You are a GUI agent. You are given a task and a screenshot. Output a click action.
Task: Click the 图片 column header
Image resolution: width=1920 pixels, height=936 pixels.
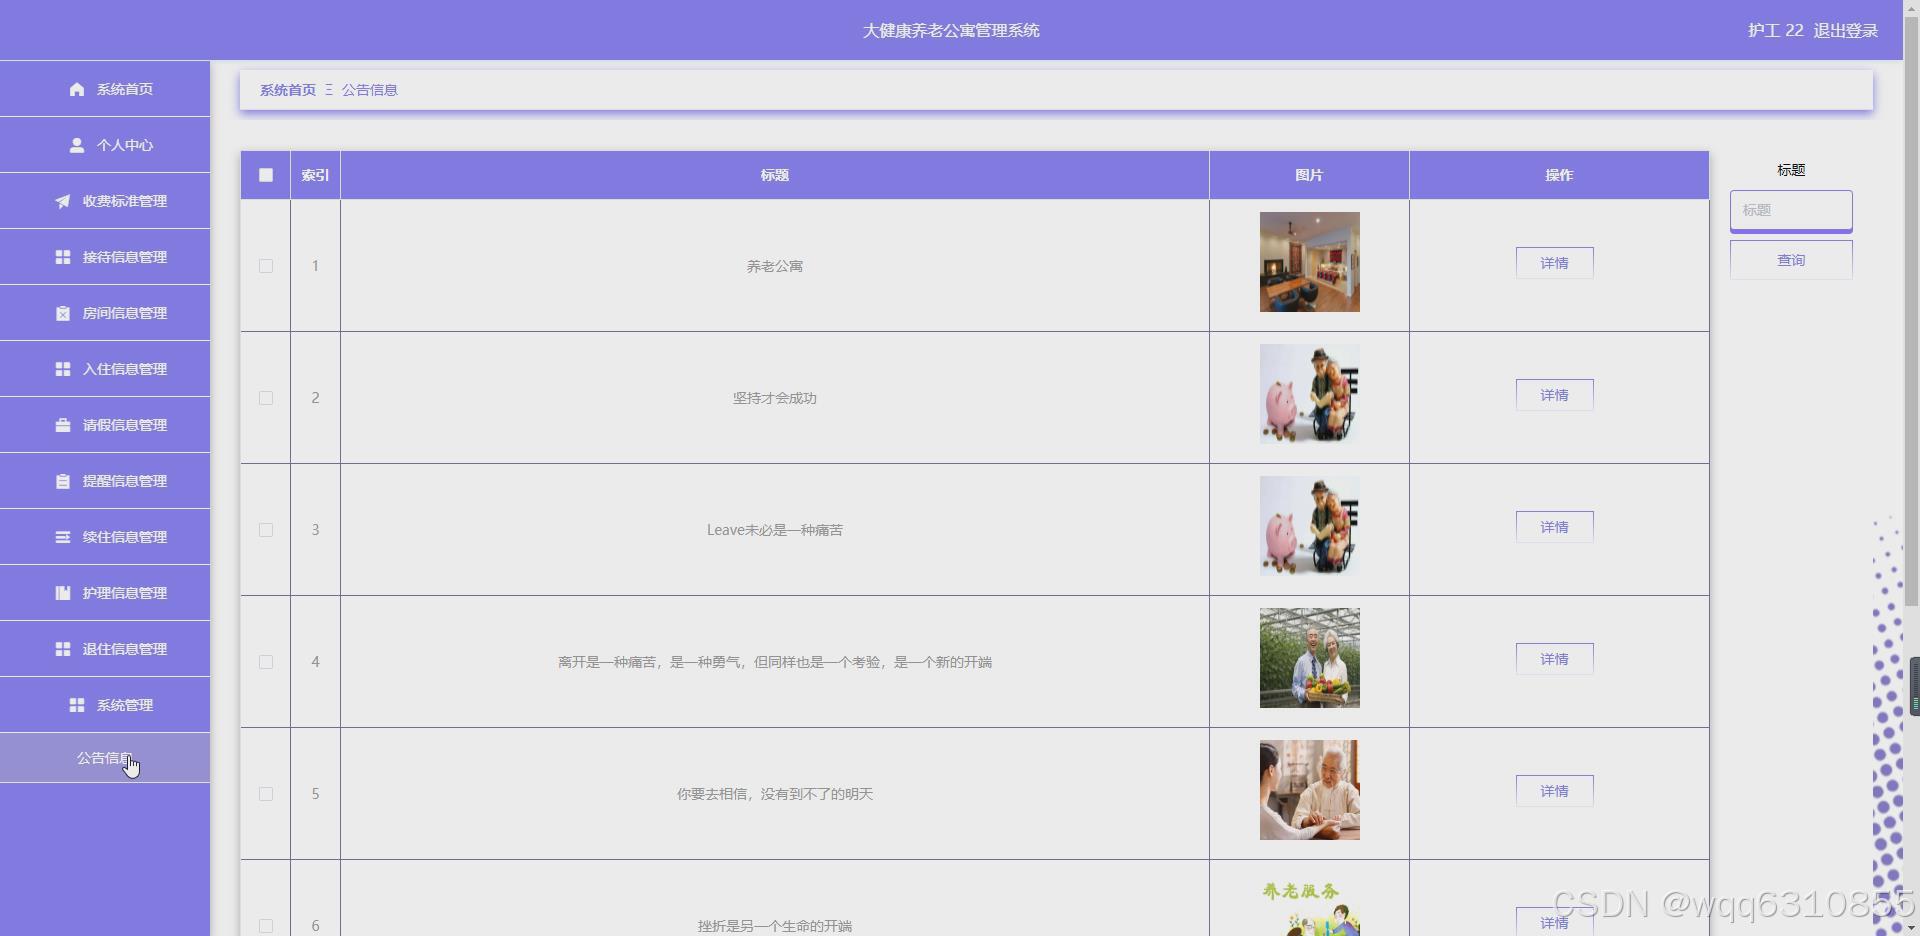click(1309, 175)
